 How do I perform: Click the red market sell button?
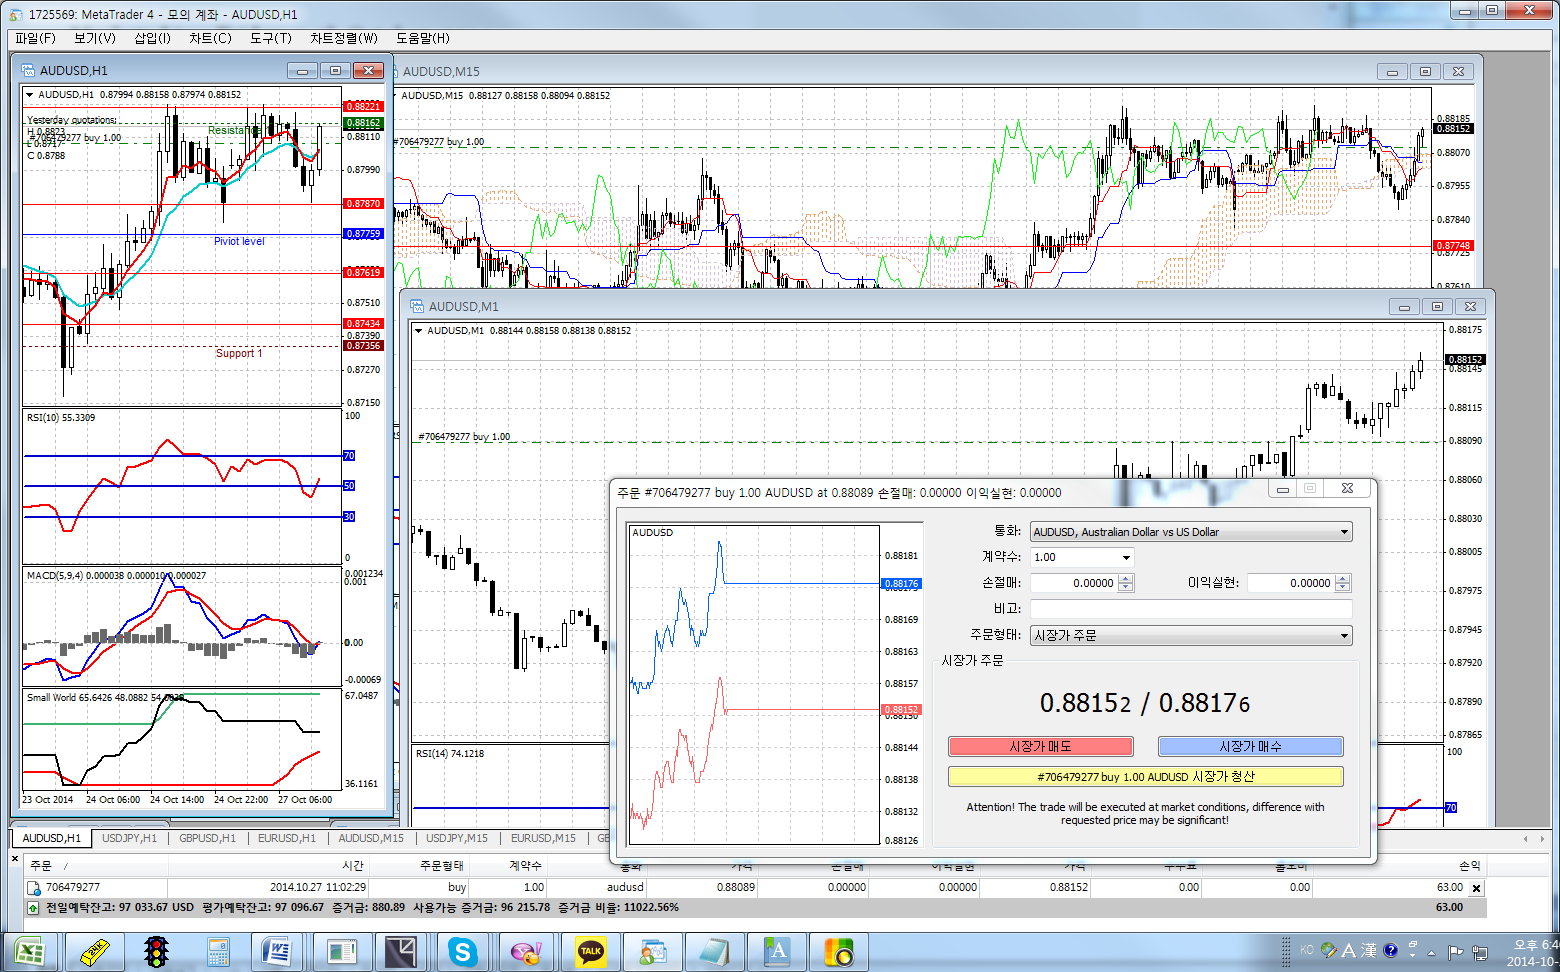click(x=1040, y=747)
